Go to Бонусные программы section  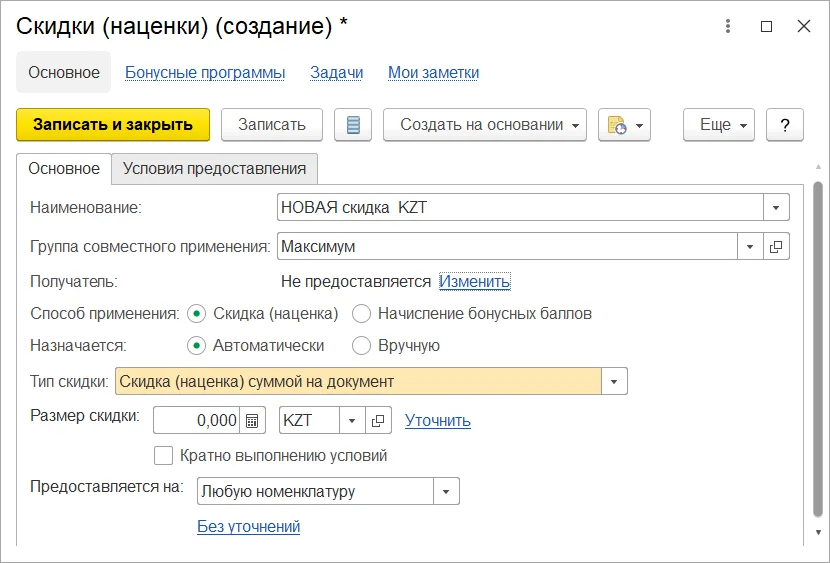pyautogui.click(x=205, y=72)
